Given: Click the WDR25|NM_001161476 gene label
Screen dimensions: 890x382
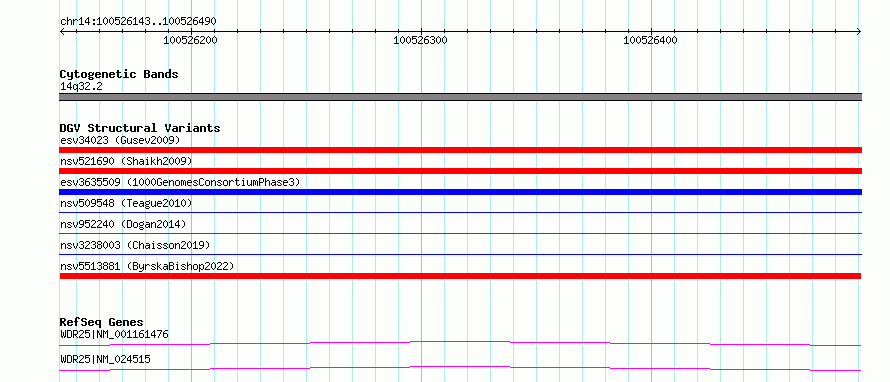Looking at the screenshot, I should (114, 334).
